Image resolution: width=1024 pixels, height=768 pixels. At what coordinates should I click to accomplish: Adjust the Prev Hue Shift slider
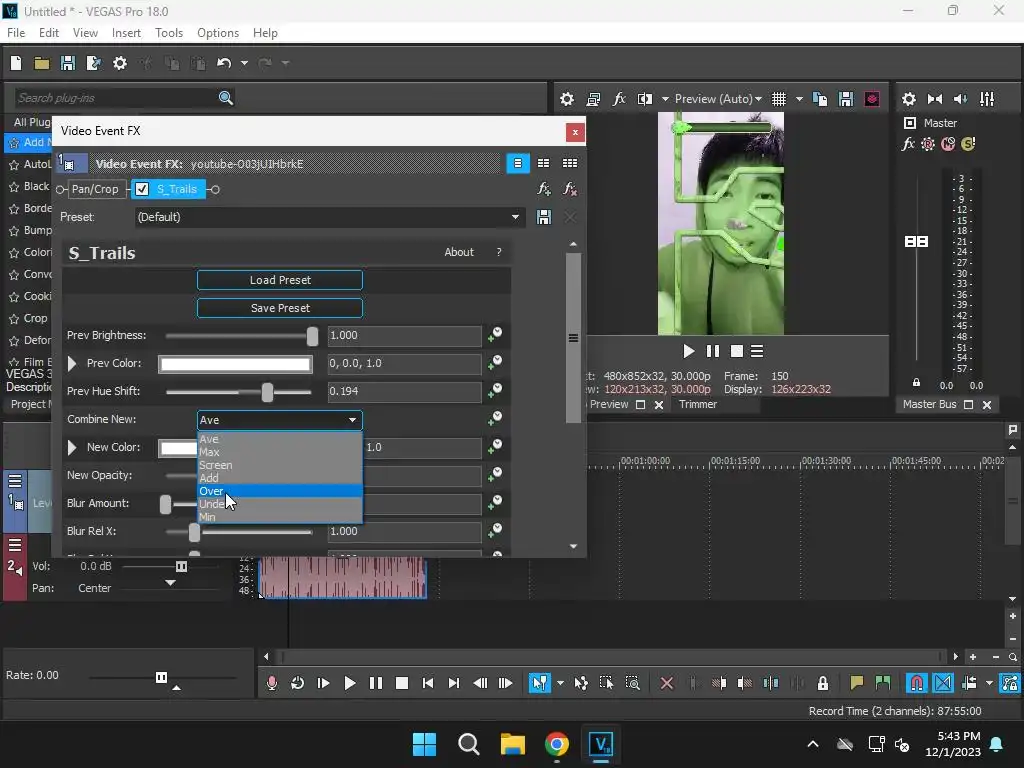267,392
